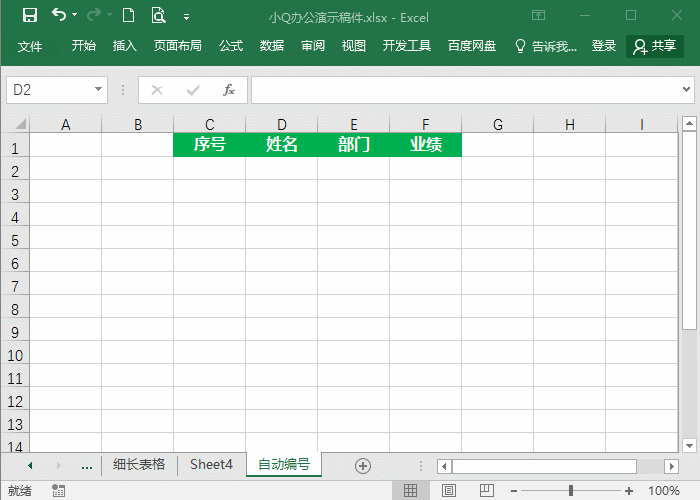Open the 视图 tab

[x=354, y=46]
